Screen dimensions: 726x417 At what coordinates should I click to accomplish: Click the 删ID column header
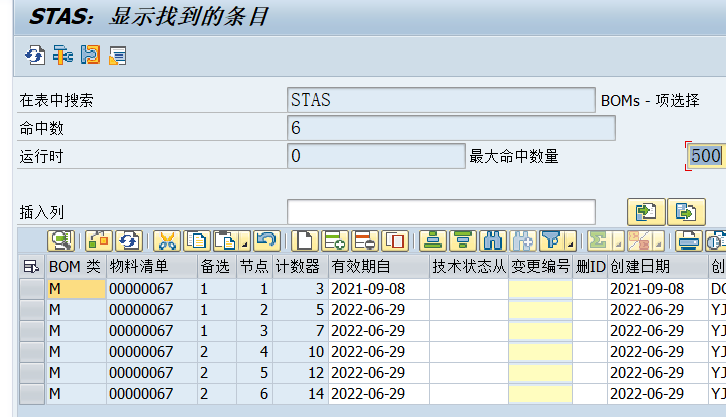(590, 267)
